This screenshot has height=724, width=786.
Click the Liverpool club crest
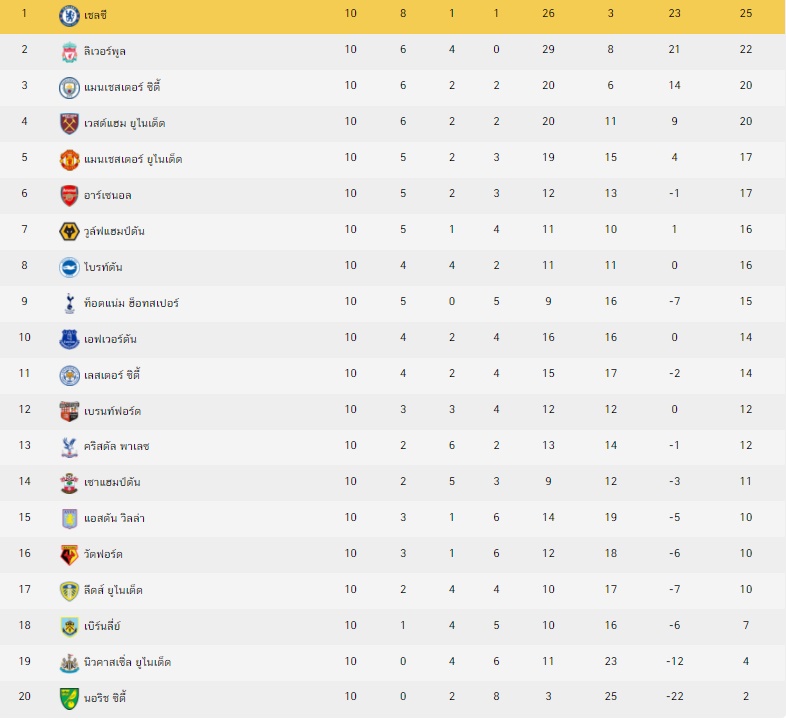tap(69, 52)
